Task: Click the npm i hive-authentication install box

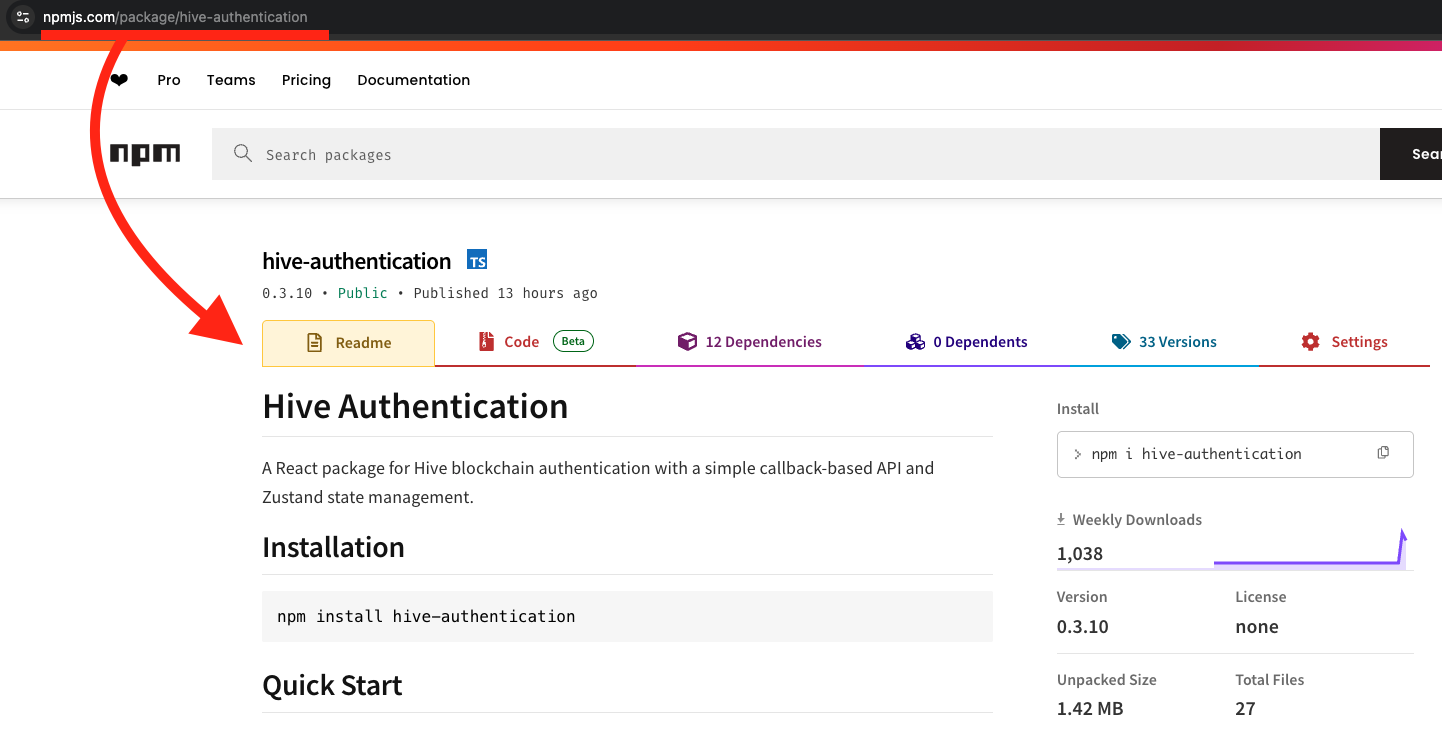Action: point(1235,454)
